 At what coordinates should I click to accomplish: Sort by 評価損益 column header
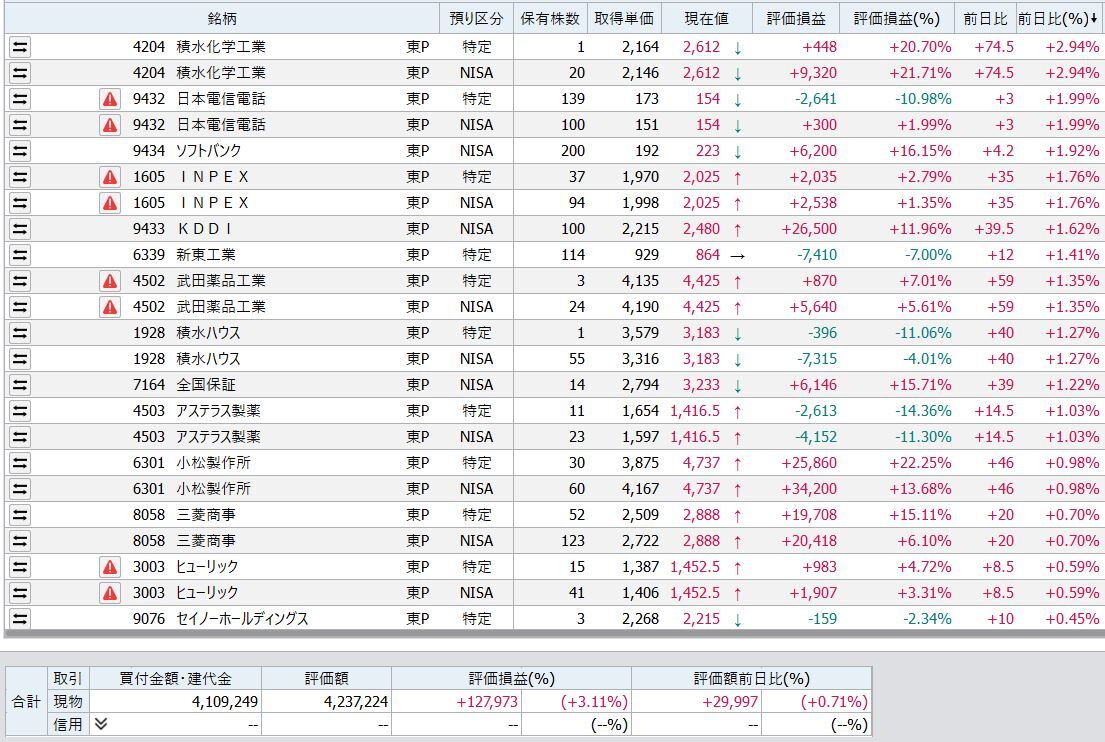(796, 19)
